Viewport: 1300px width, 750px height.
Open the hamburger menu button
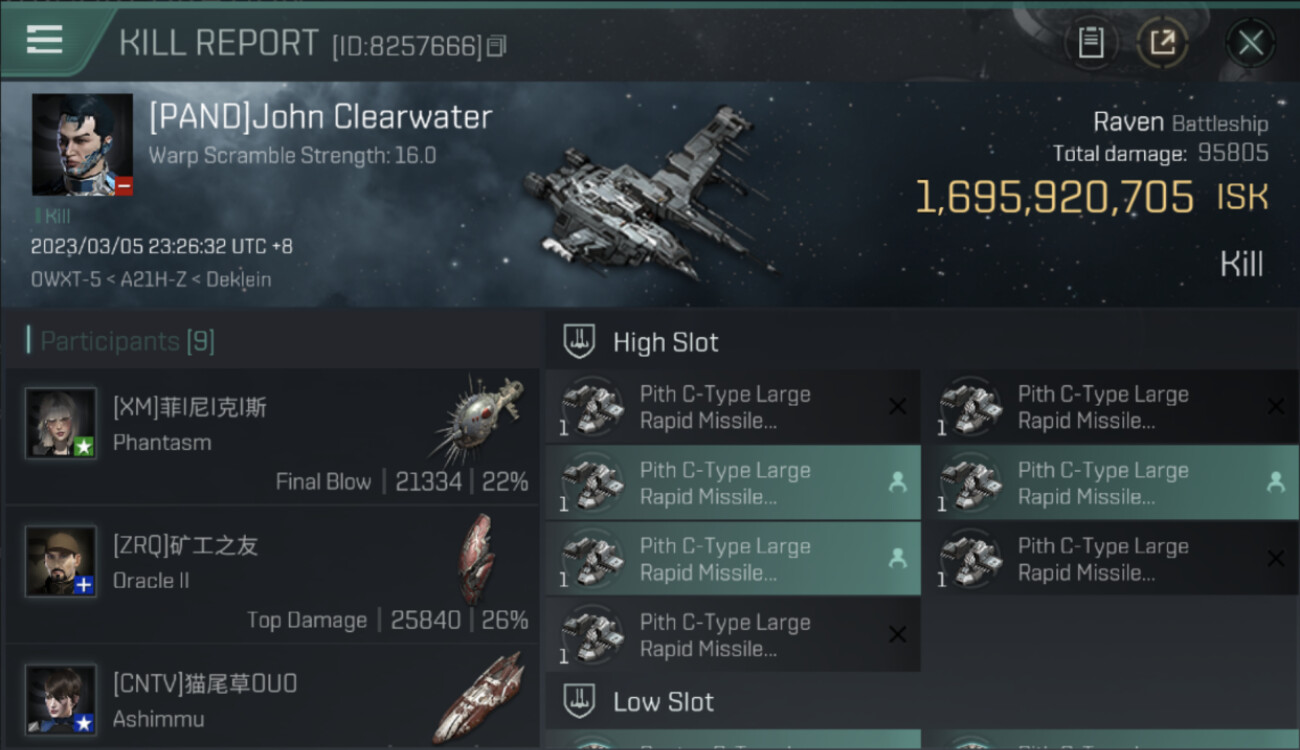click(45, 41)
